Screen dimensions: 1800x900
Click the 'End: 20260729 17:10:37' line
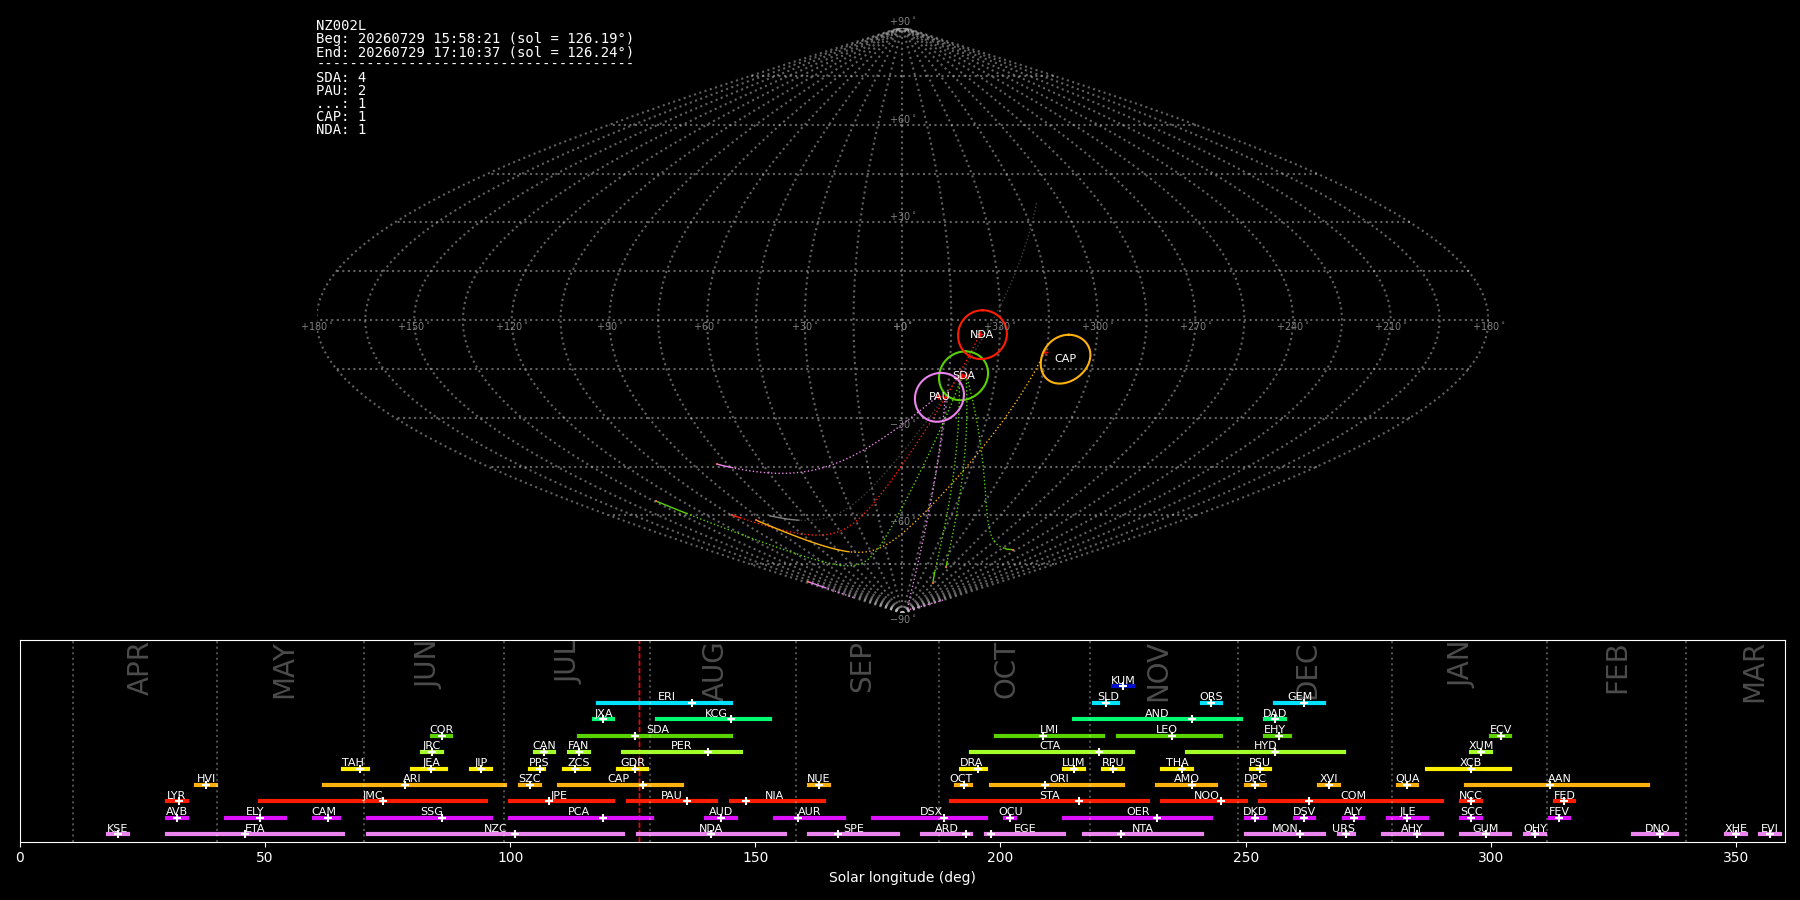[475, 52]
